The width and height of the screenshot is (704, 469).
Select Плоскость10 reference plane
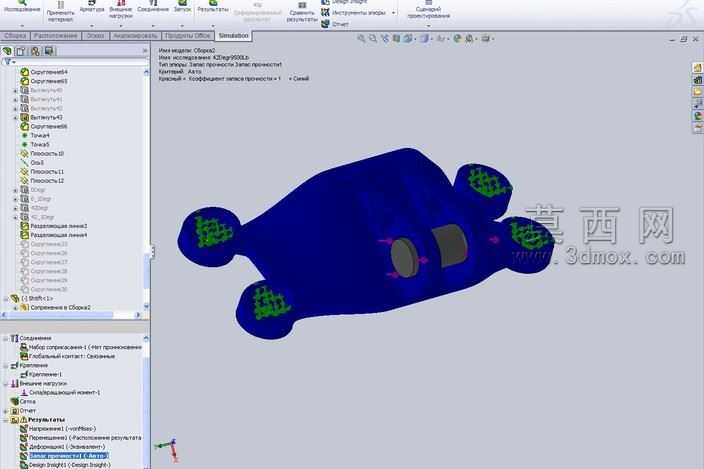42,153
